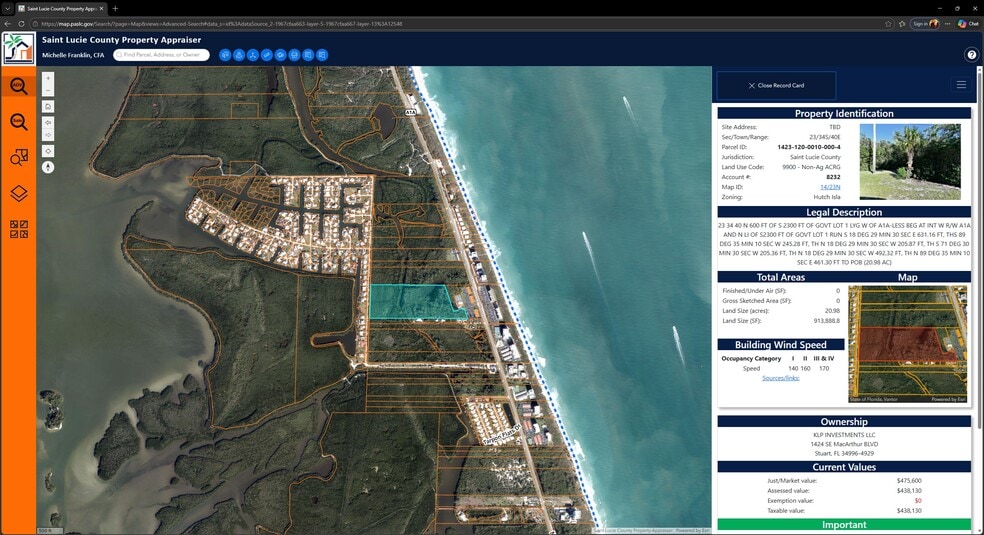This screenshot has width=984, height=535.
Task: Click the Exemption value $0
Action: [x=917, y=501]
